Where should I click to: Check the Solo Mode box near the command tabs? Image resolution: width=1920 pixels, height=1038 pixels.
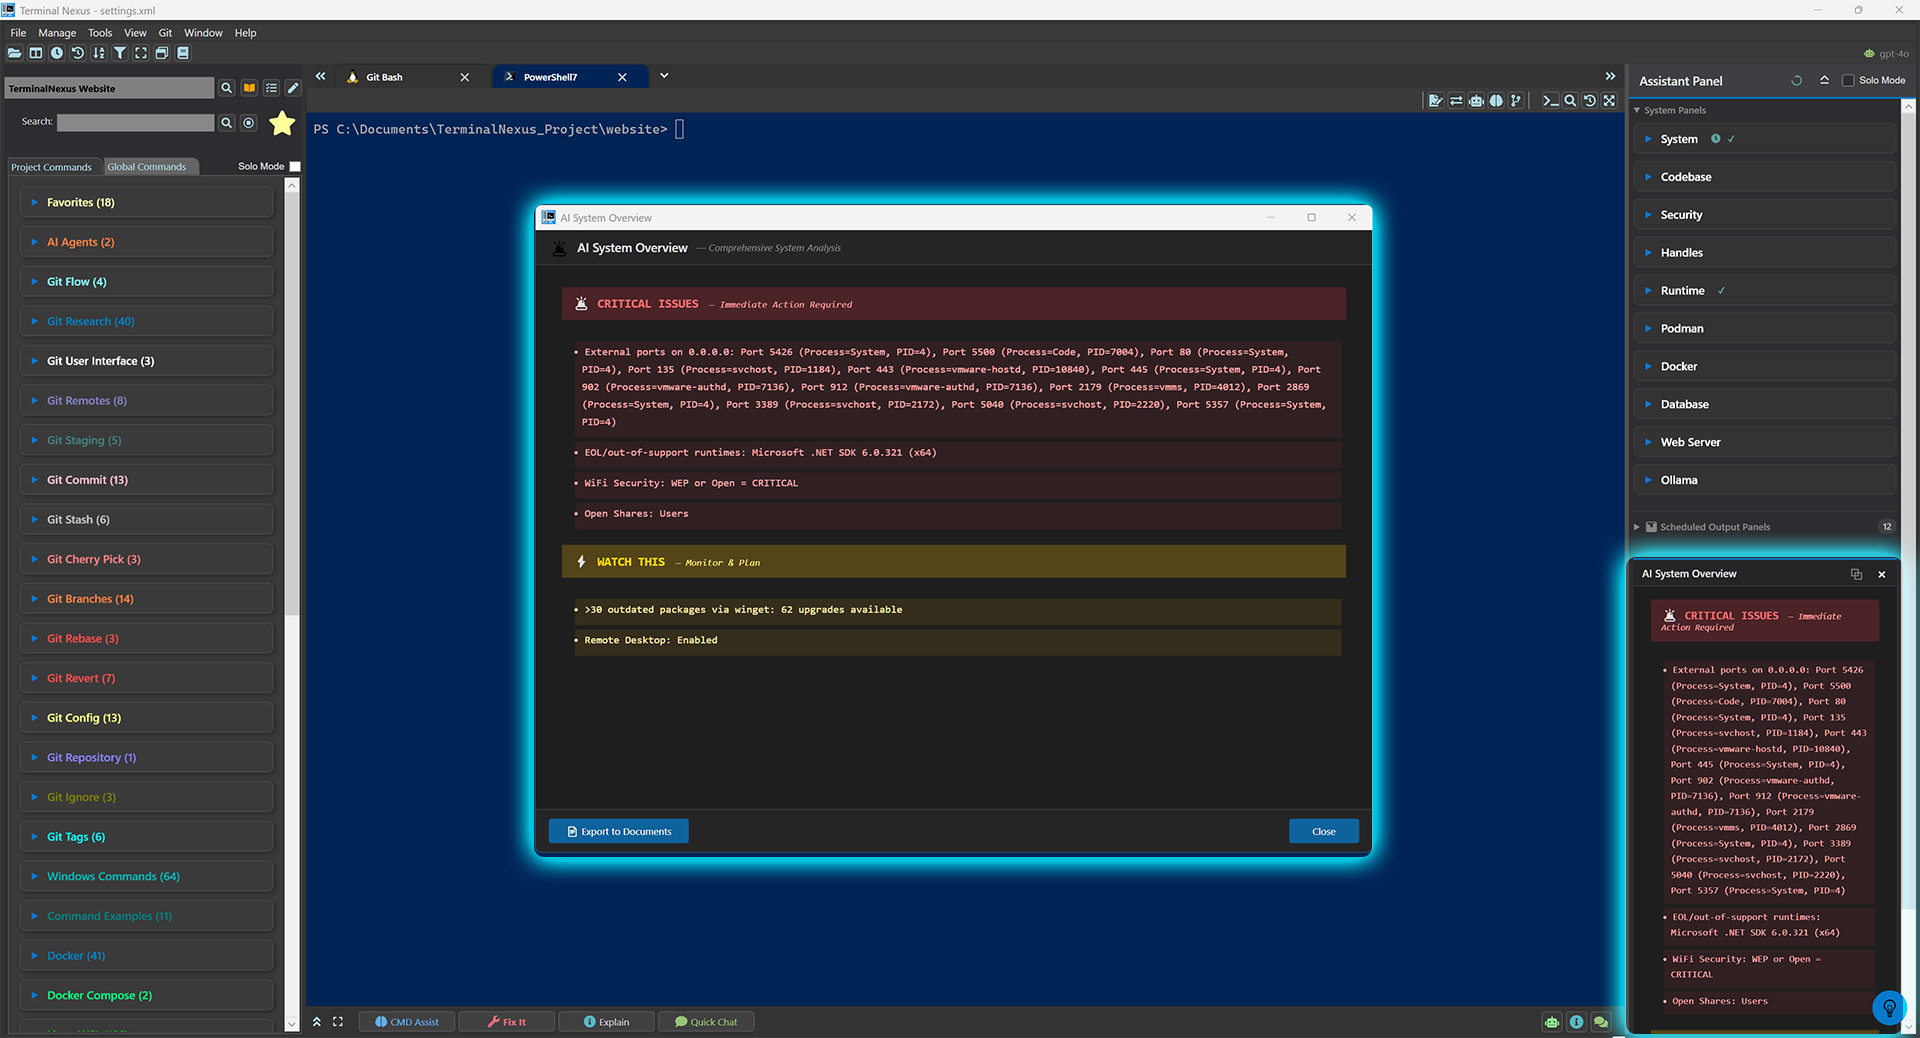(295, 166)
